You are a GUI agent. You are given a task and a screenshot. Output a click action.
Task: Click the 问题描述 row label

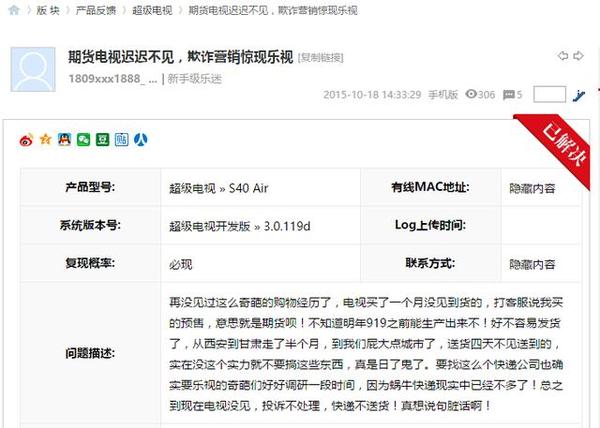point(90,353)
